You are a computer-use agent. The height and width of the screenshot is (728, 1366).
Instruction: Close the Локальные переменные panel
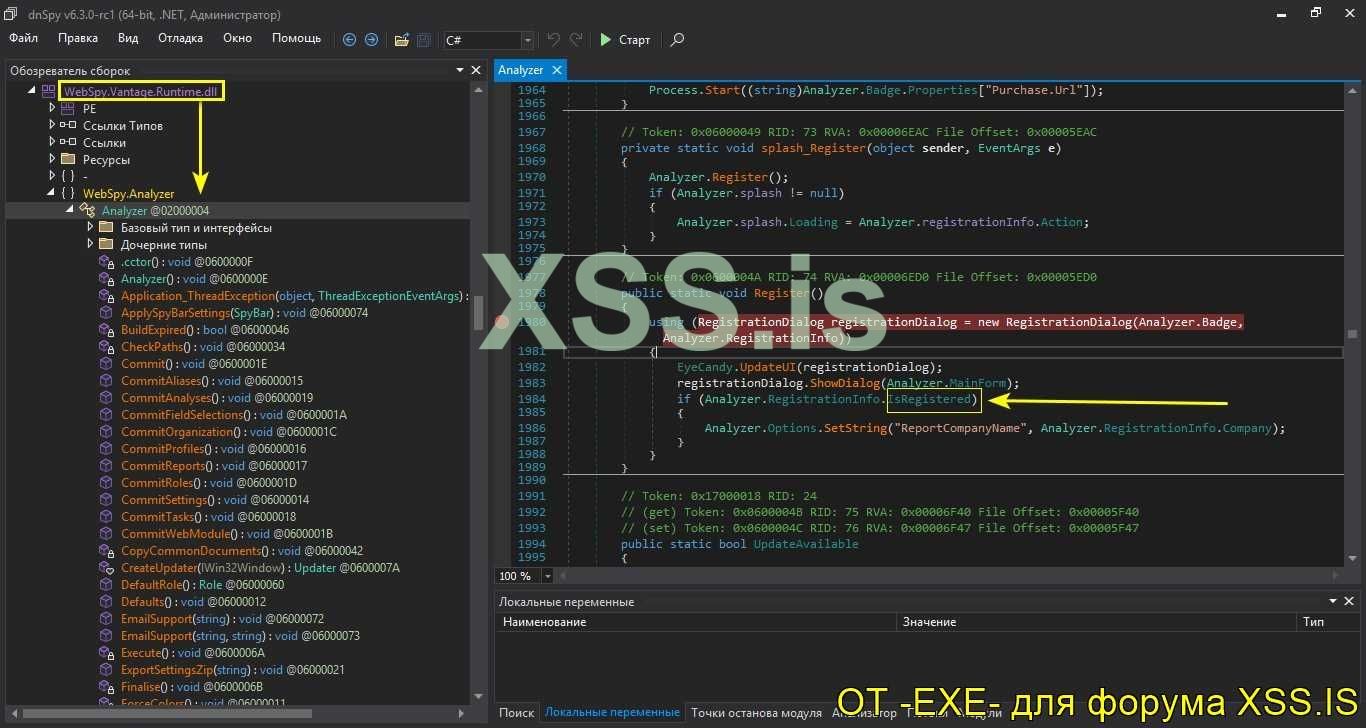[x=1350, y=601]
